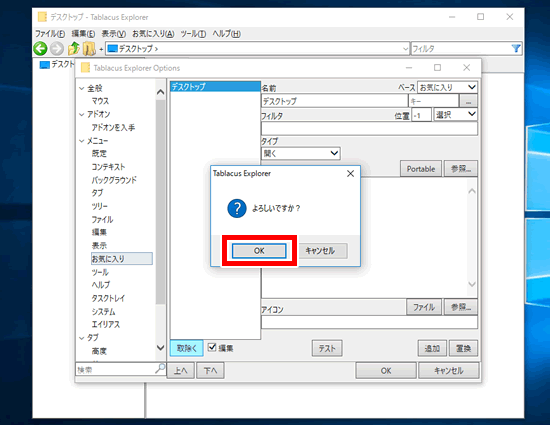This screenshot has width=550, height=425.
Task: Click the 取除く button
Action: tap(187, 348)
